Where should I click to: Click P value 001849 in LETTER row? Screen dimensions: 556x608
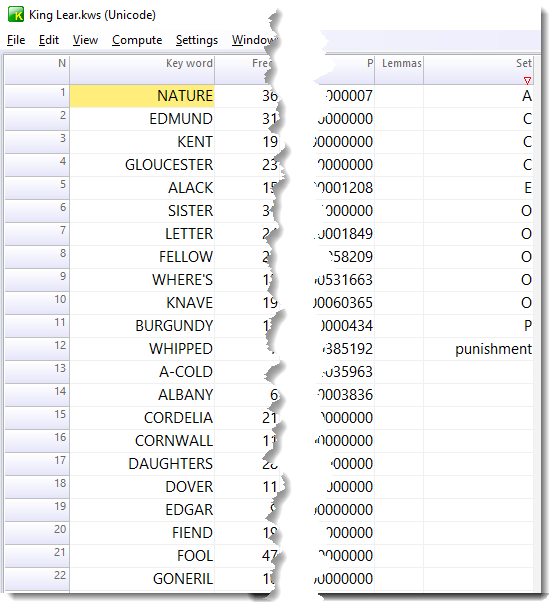[345, 234]
